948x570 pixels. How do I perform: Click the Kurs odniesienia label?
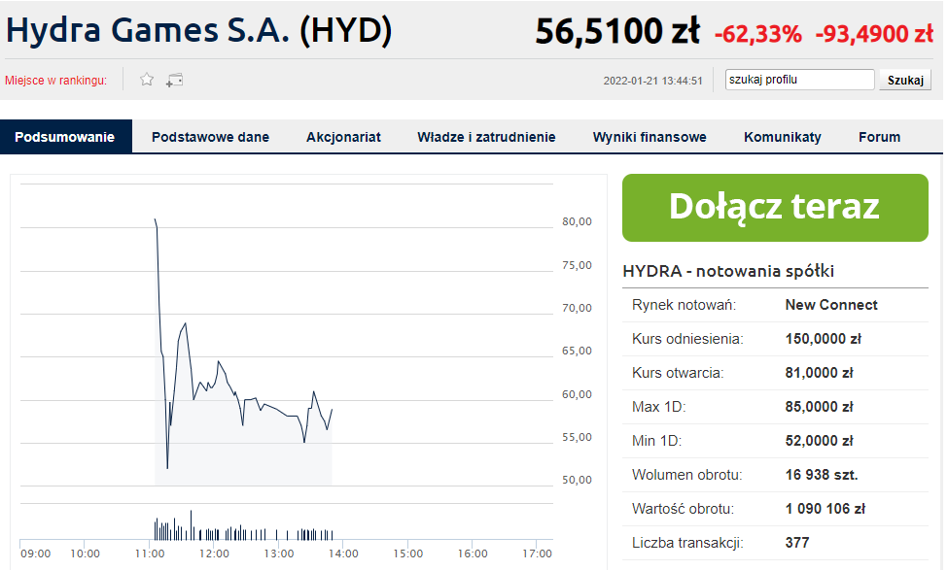(687, 338)
